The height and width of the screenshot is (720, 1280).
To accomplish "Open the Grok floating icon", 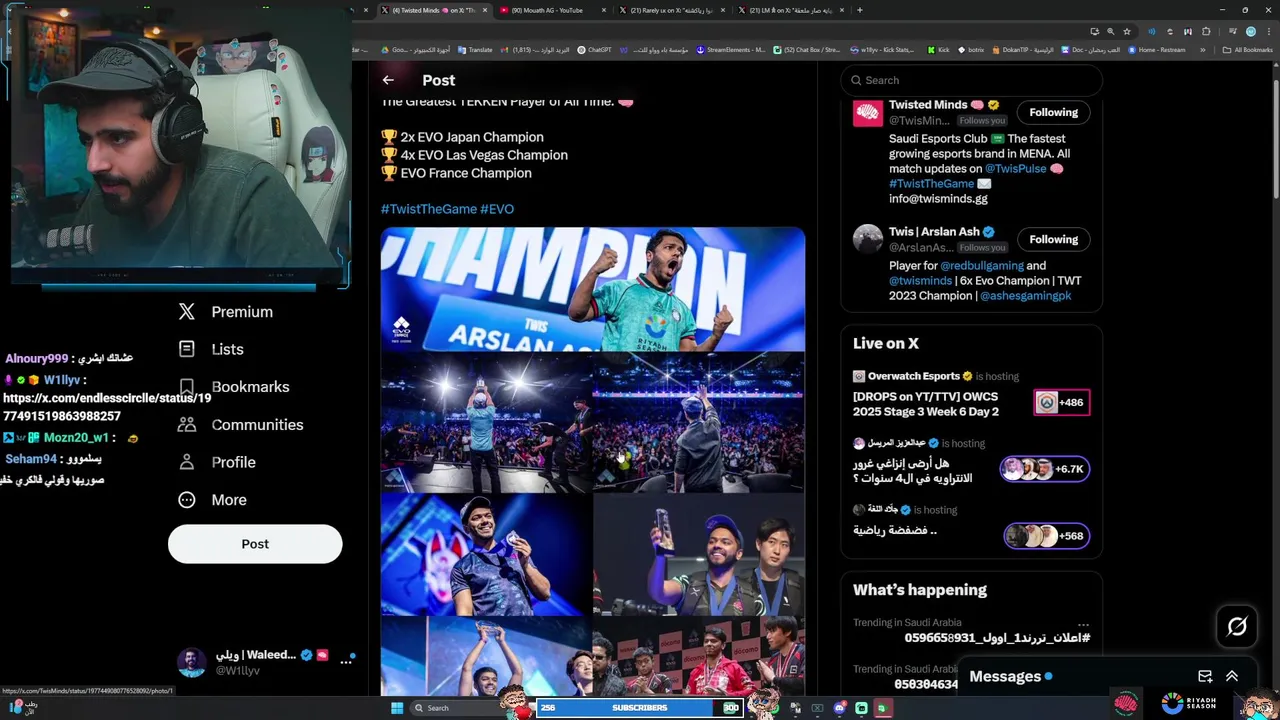I will click(1237, 627).
